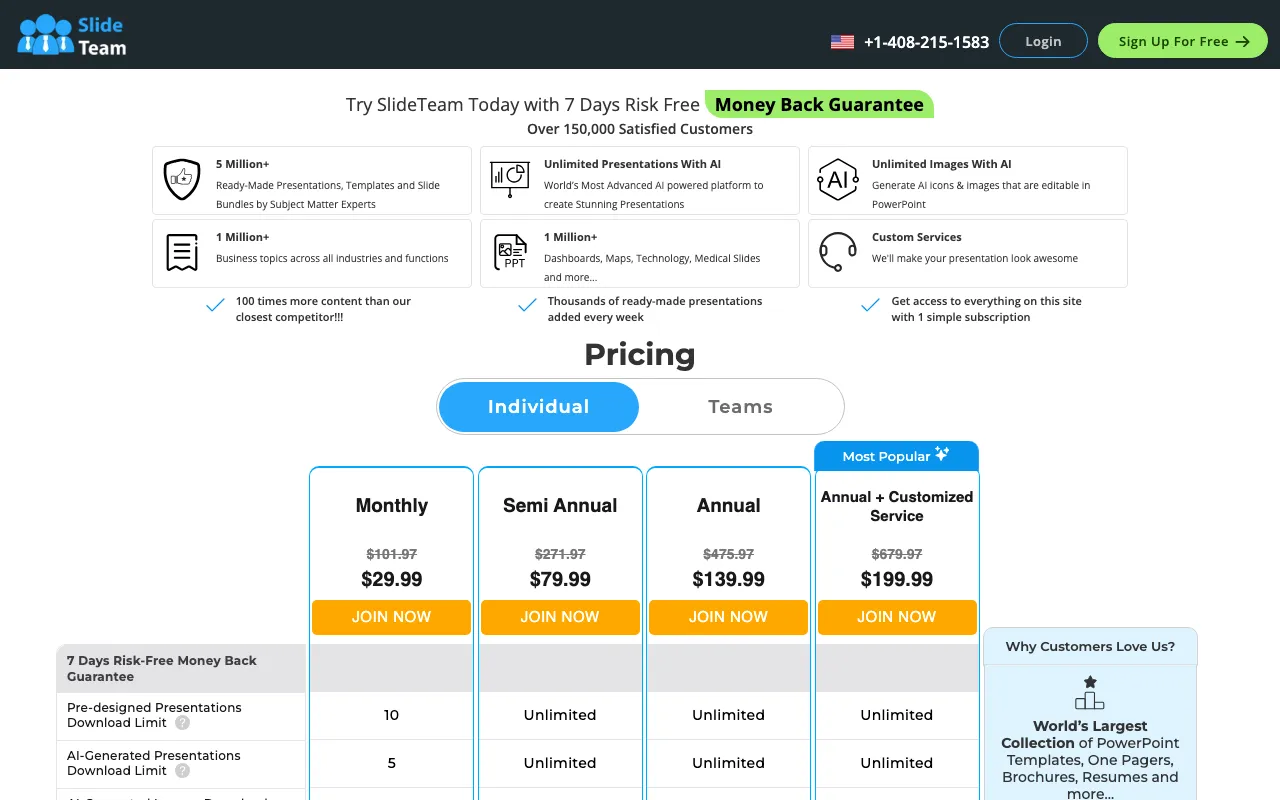Click the $139.99 annual price
Image resolution: width=1280 pixels, height=800 pixels.
coord(729,579)
